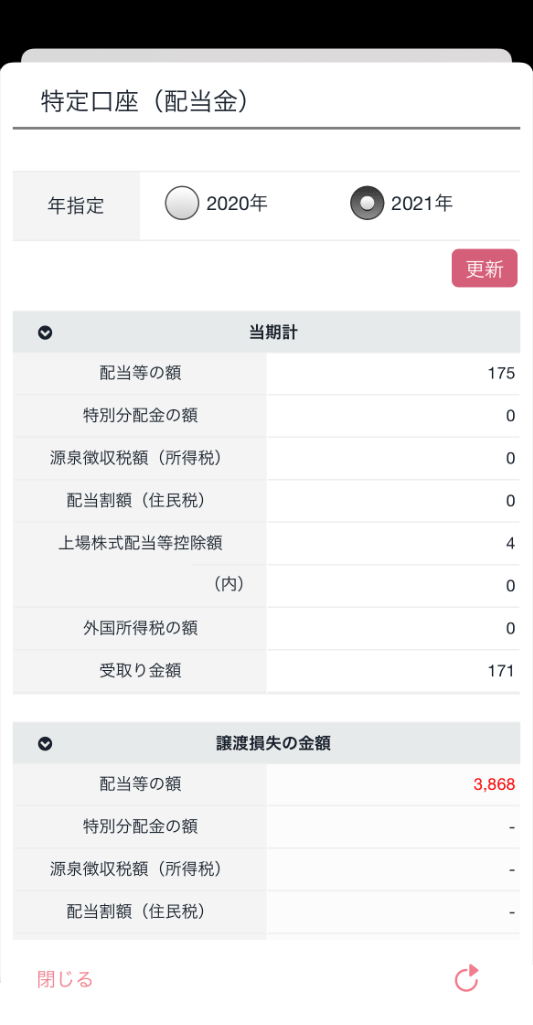The image size is (533, 1025).
Task: Click the pink 更新 button
Action: (x=485, y=268)
